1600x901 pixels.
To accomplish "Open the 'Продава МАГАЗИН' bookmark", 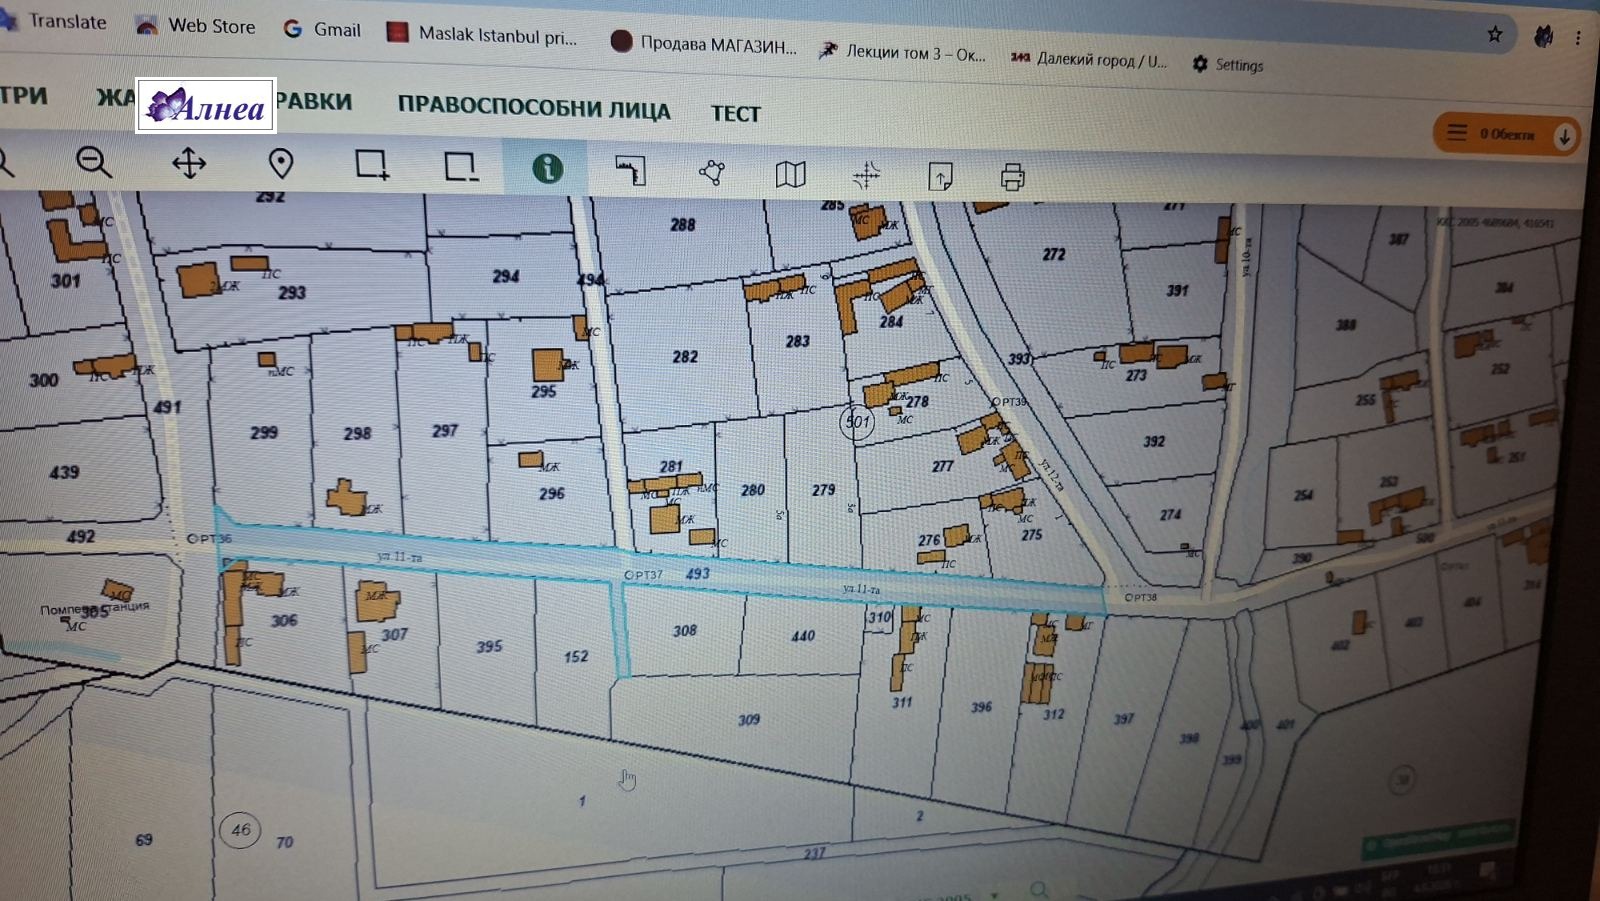I will (x=704, y=43).
